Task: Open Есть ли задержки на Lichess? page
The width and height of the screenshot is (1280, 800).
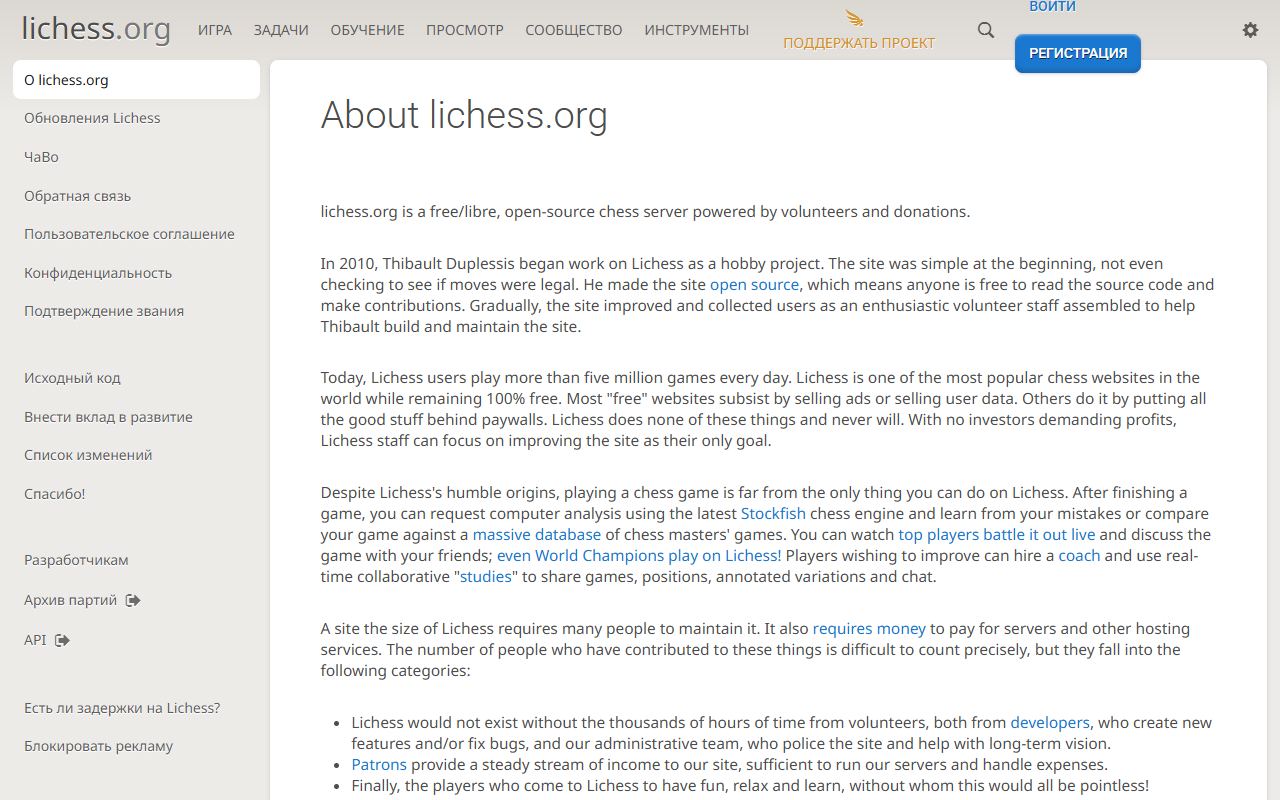Action: (x=122, y=708)
